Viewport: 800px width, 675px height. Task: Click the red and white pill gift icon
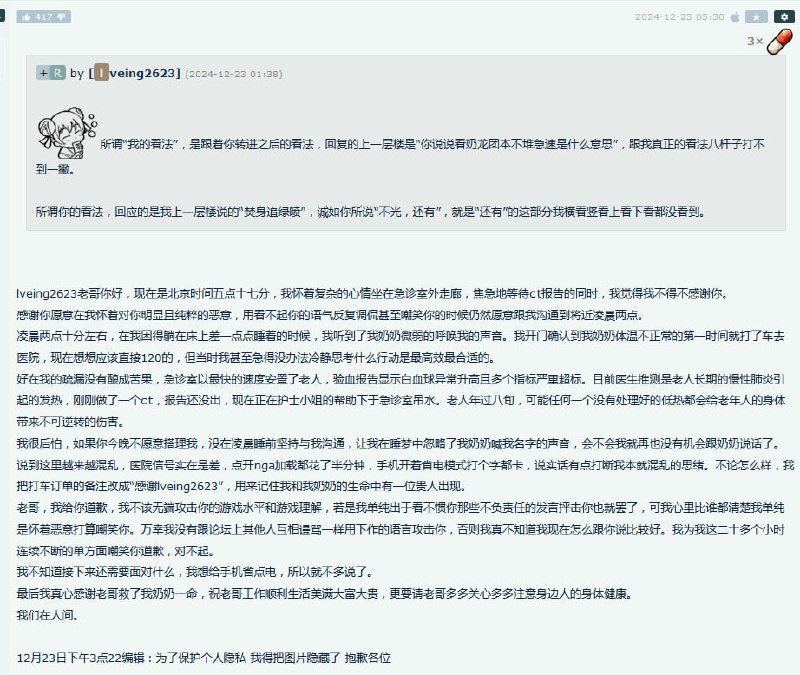pos(780,41)
